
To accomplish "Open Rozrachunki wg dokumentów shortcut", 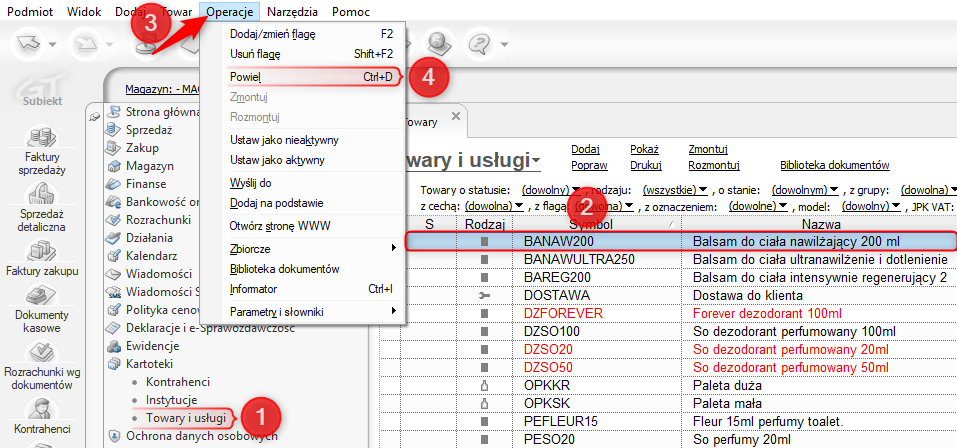I will pos(42,353).
